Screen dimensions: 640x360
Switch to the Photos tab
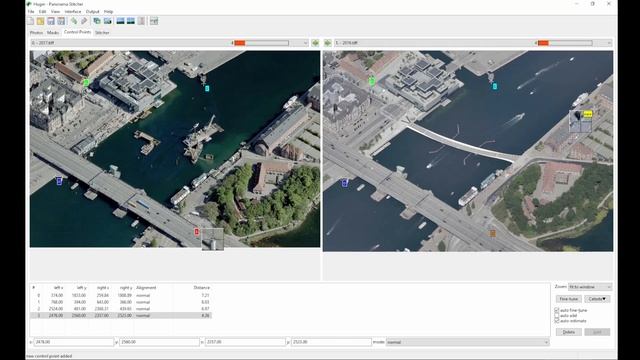(36, 32)
